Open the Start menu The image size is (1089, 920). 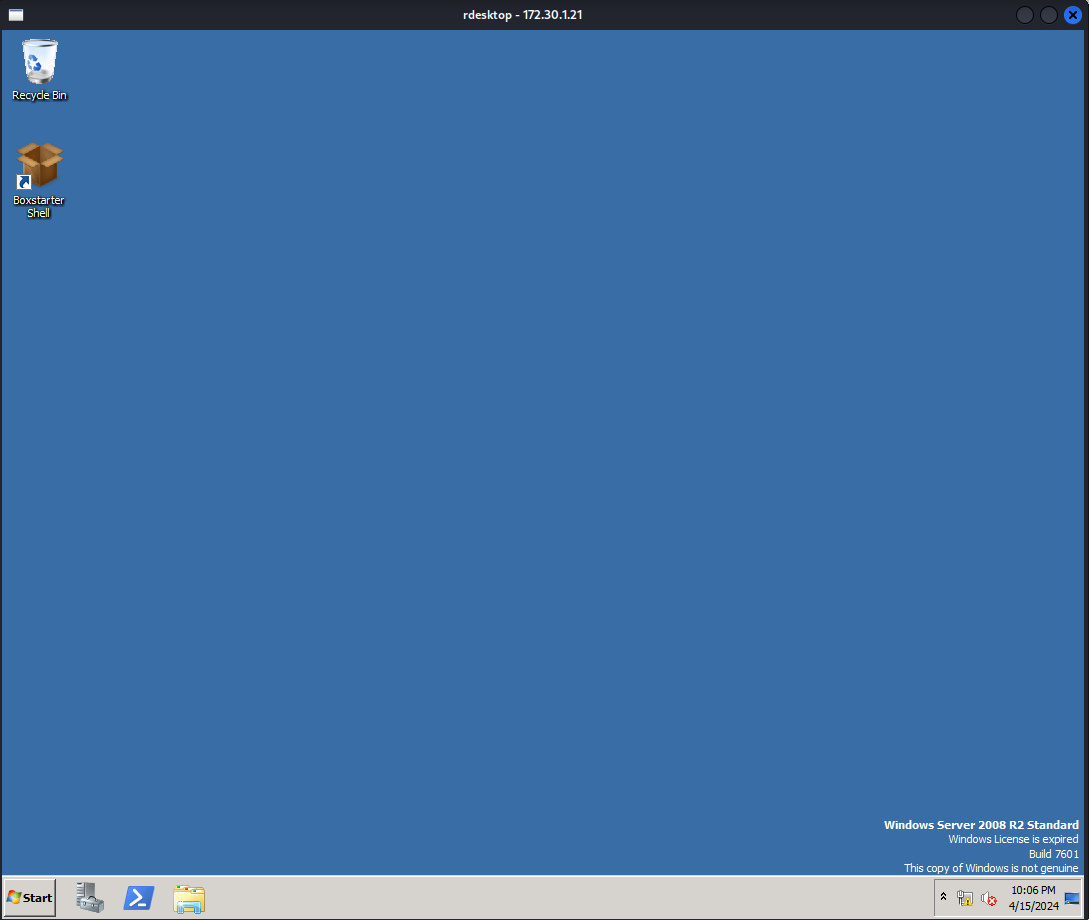pyautogui.click(x=30, y=897)
